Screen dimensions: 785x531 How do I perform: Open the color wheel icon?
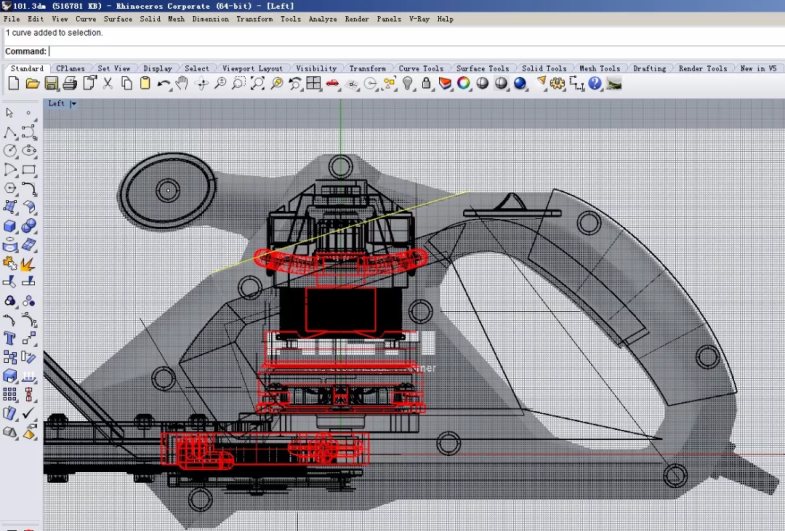pos(464,84)
